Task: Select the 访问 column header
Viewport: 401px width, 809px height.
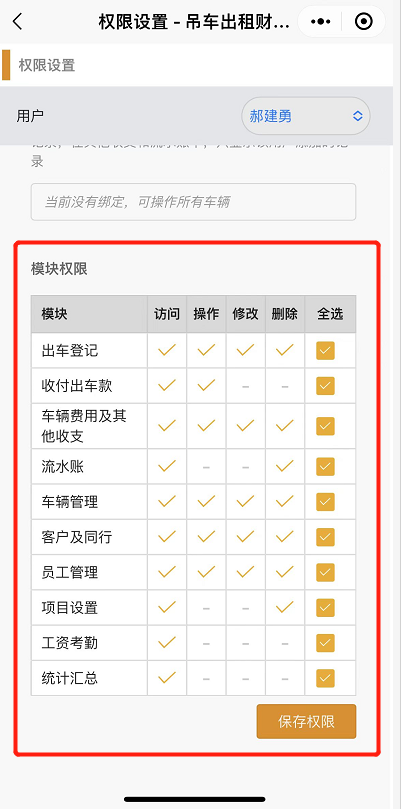Action: point(167,314)
